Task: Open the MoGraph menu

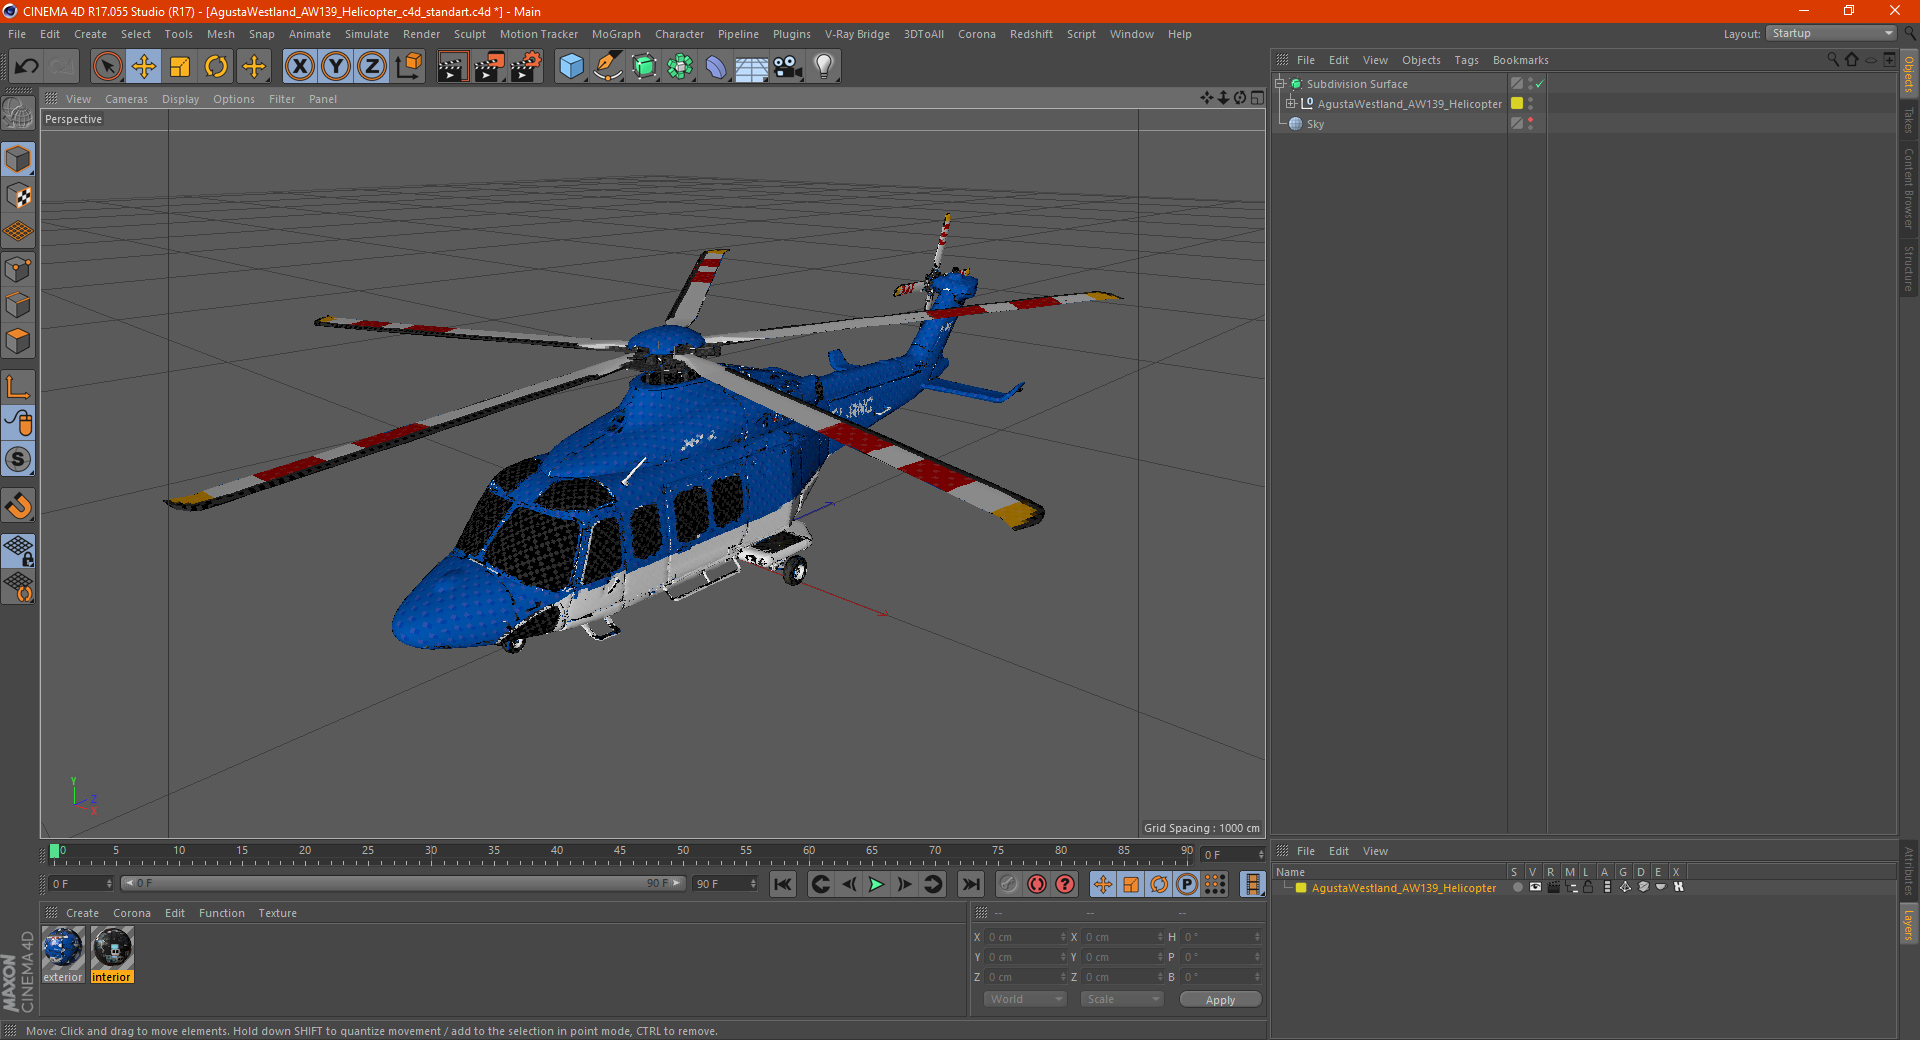Action: 616,34
